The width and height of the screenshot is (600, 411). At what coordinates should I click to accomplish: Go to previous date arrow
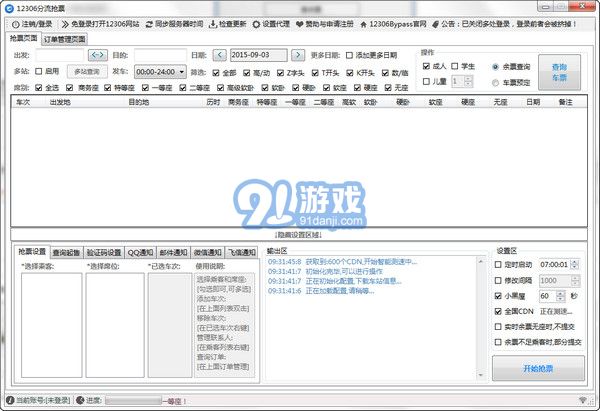[219, 55]
